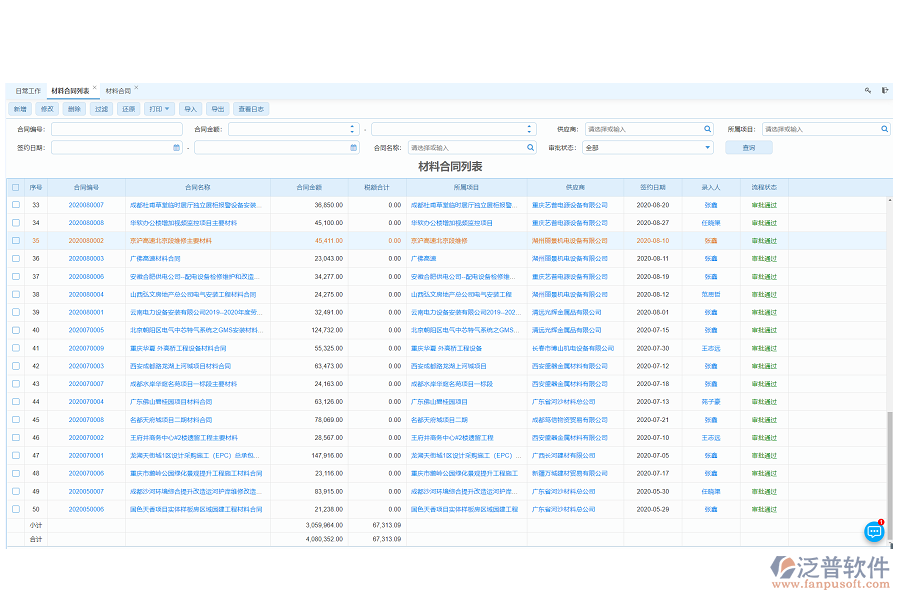The image size is (900, 600).
Task: Click search icon in 合同名称 field
Action: (x=530, y=147)
